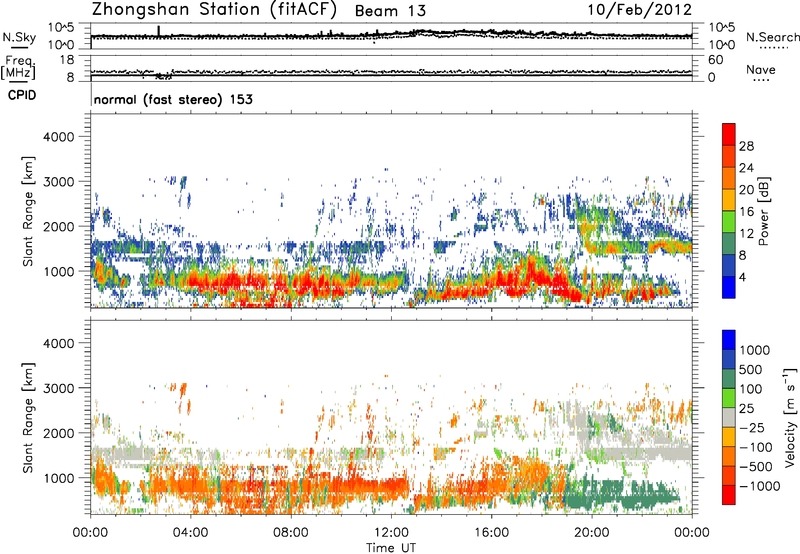Click the '4' tick on Power colorbar

743,277
